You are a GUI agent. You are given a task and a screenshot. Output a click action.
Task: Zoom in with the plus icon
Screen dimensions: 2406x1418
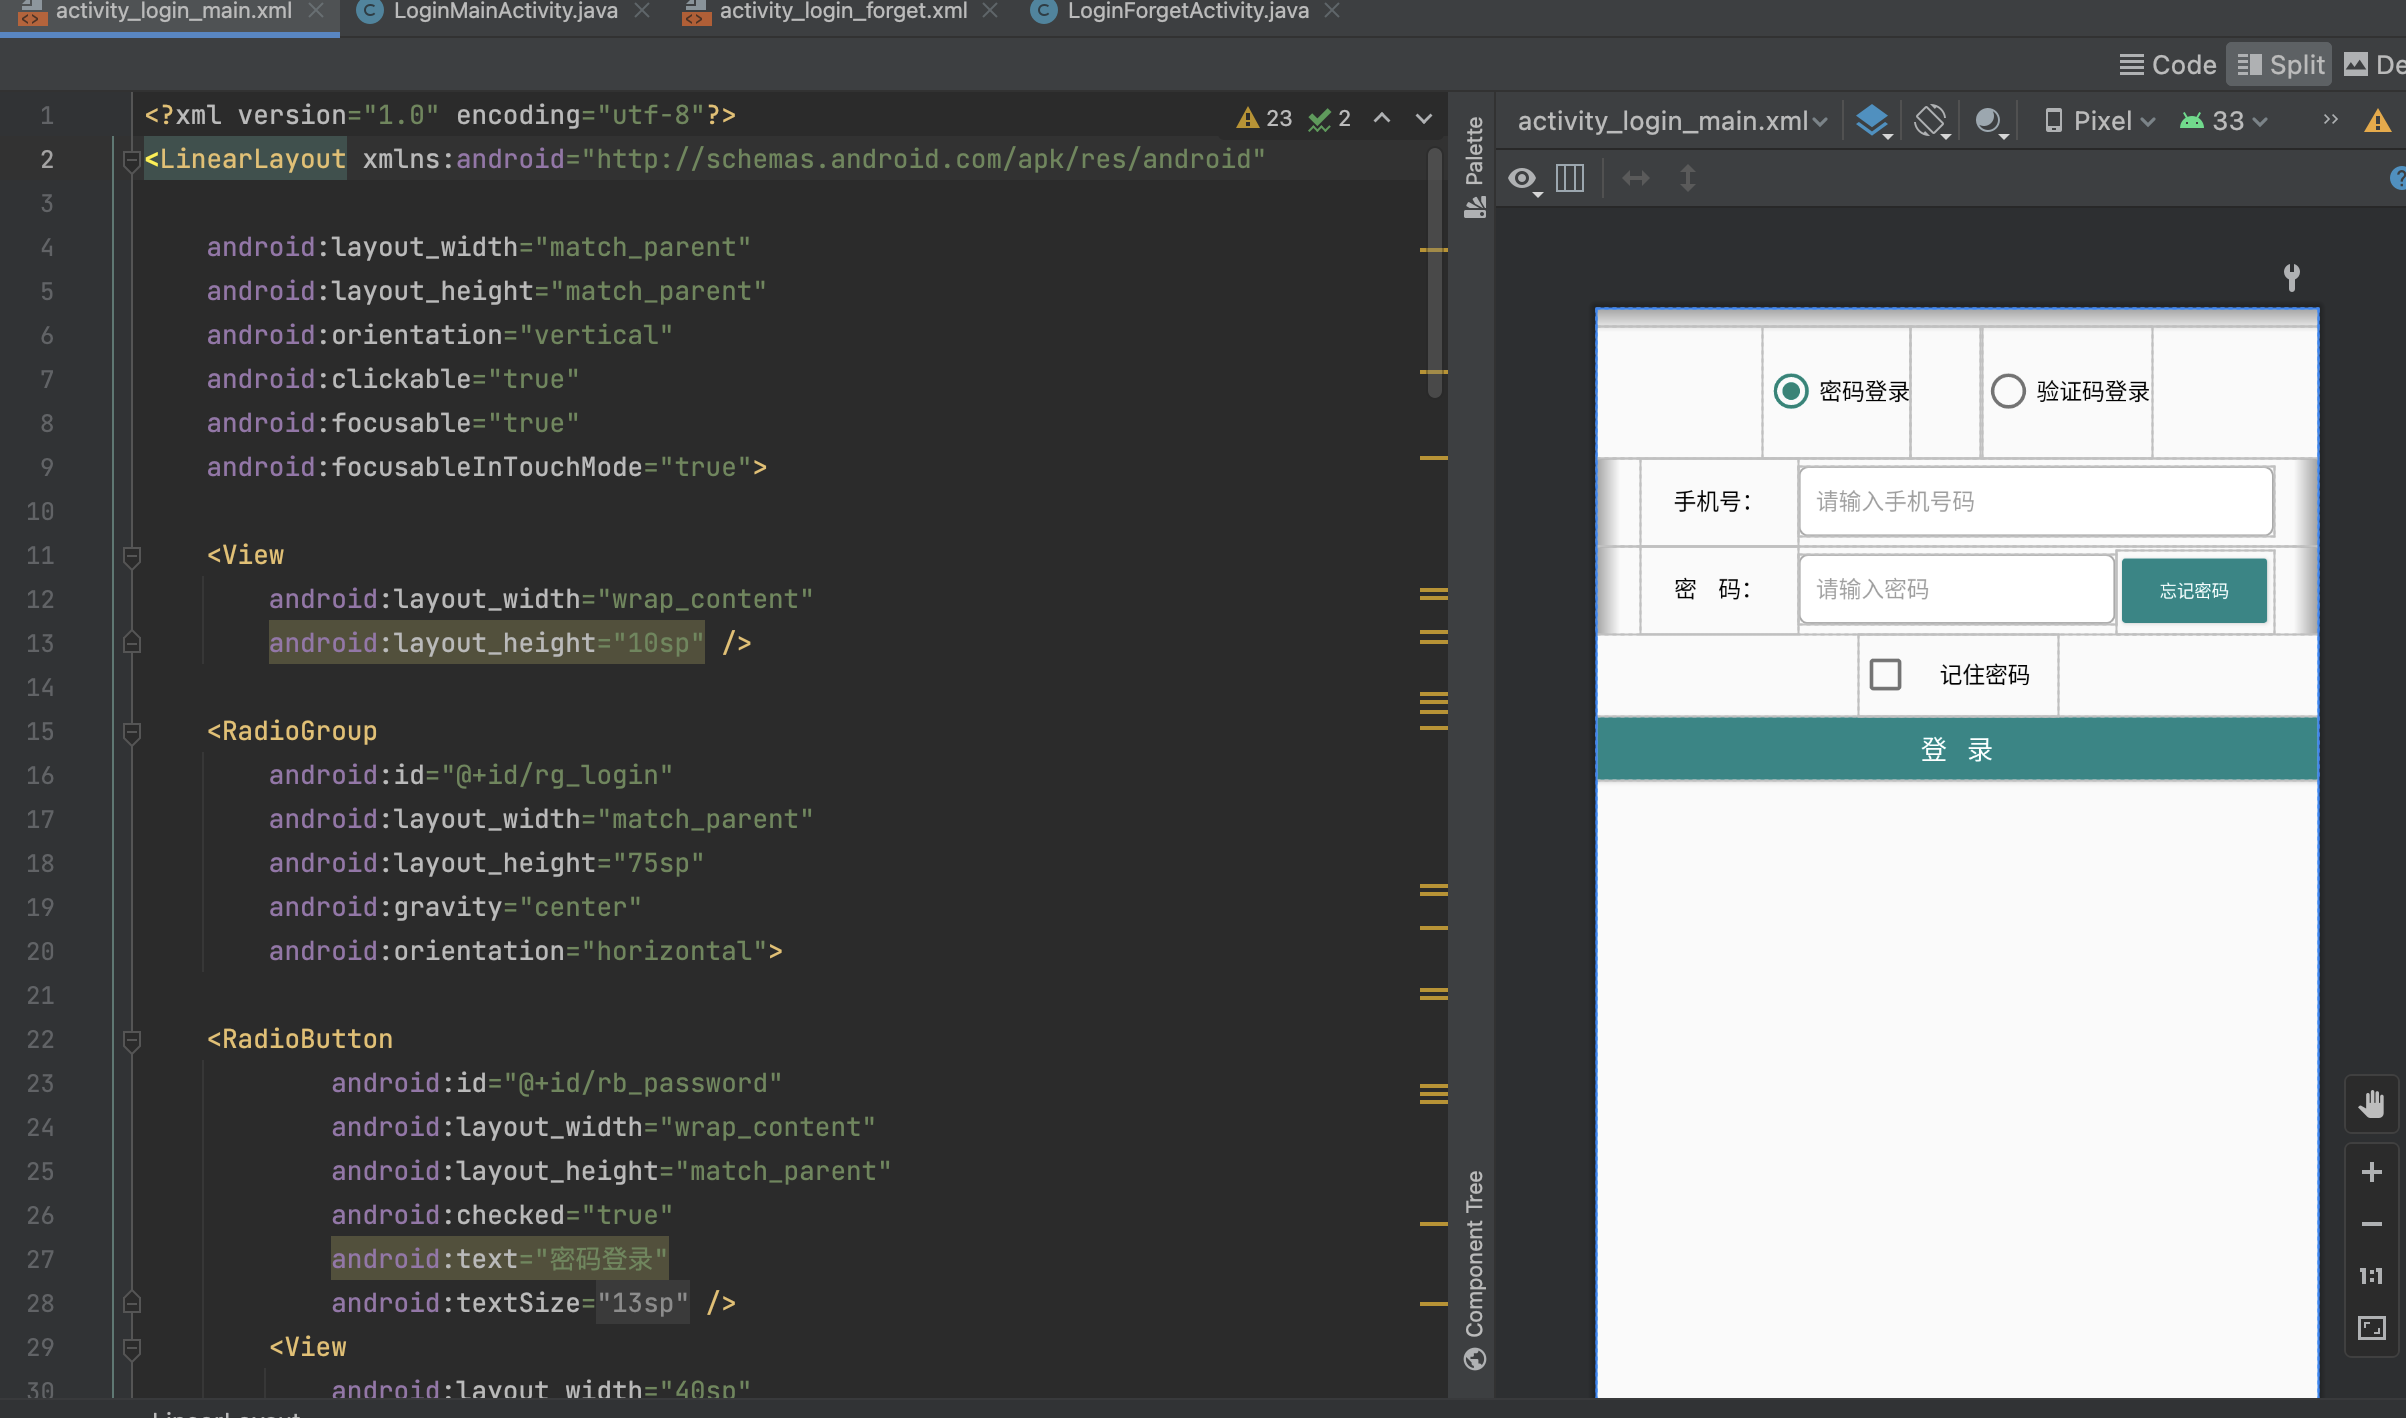tap(2371, 1172)
